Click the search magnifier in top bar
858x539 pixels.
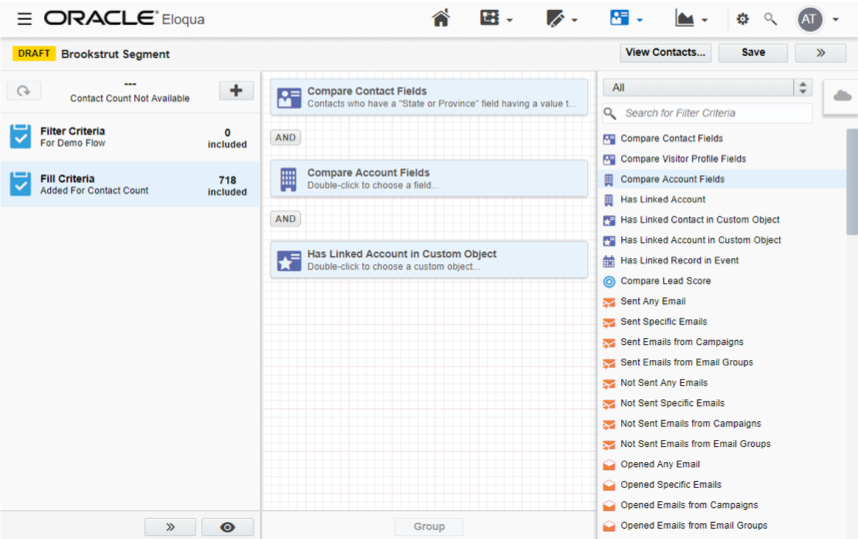[x=770, y=19]
